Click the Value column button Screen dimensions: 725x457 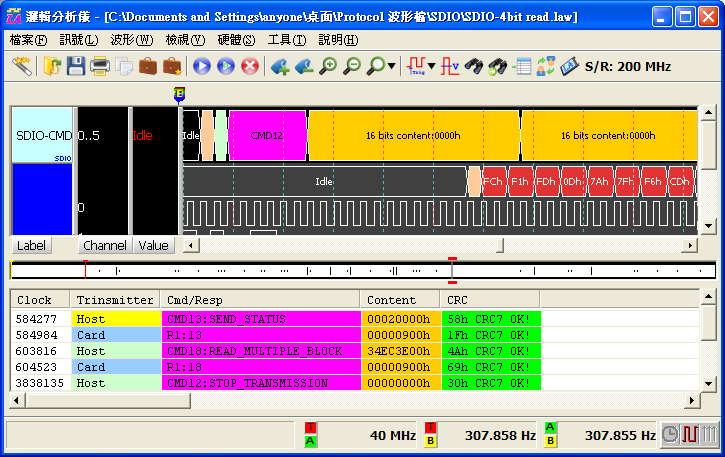[x=154, y=246]
